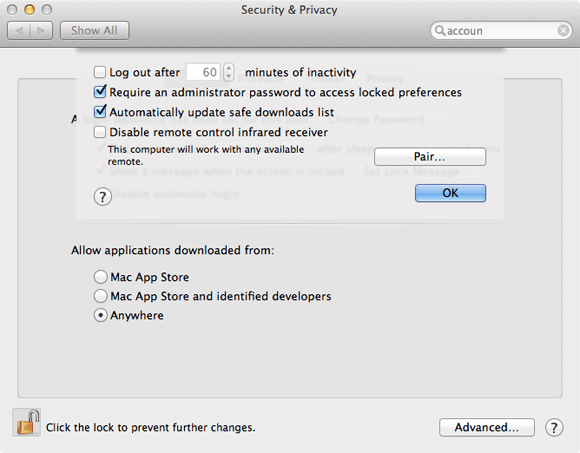The image size is (580, 453).
Task: Clear the search field text
Action: coord(563,30)
